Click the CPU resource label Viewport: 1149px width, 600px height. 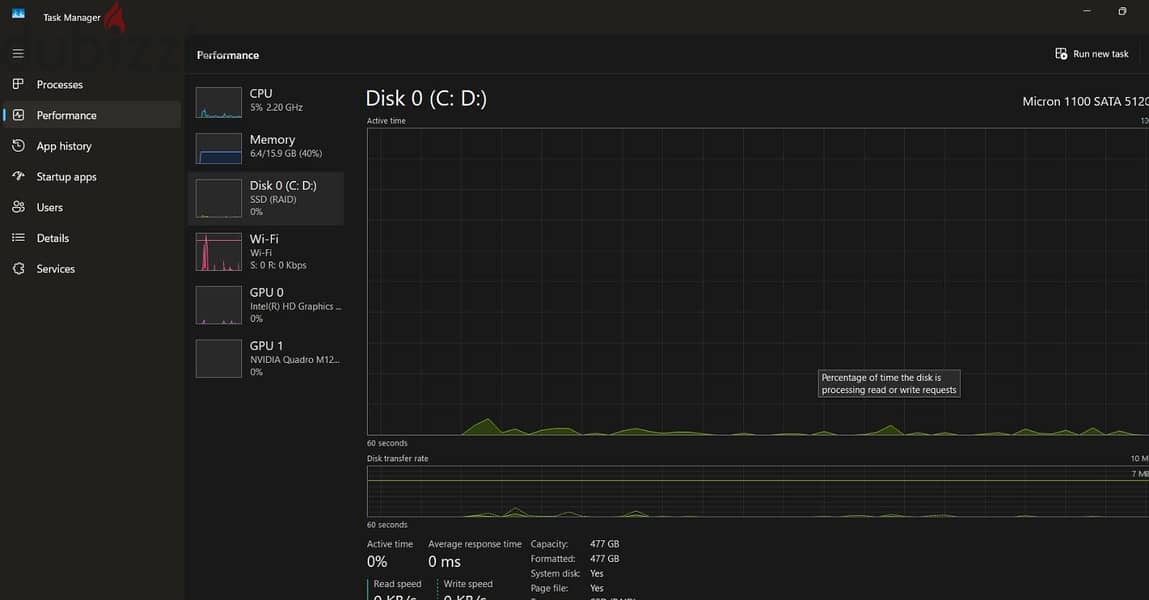point(261,94)
